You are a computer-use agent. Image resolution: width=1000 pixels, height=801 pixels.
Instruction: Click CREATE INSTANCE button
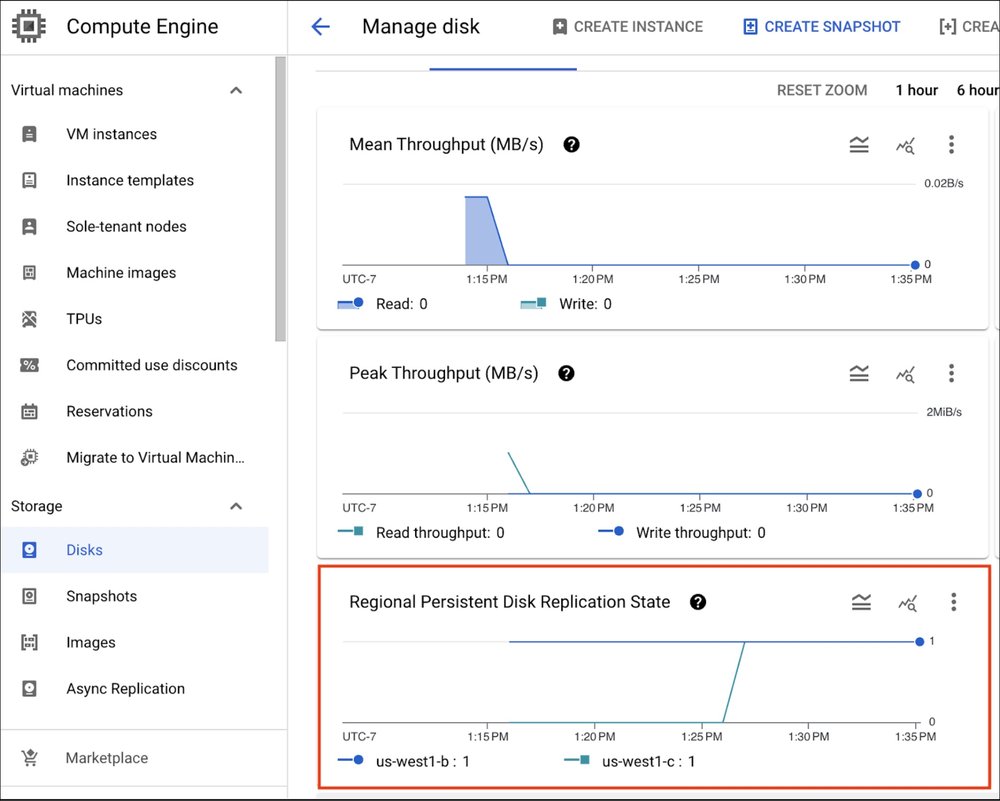point(628,27)
